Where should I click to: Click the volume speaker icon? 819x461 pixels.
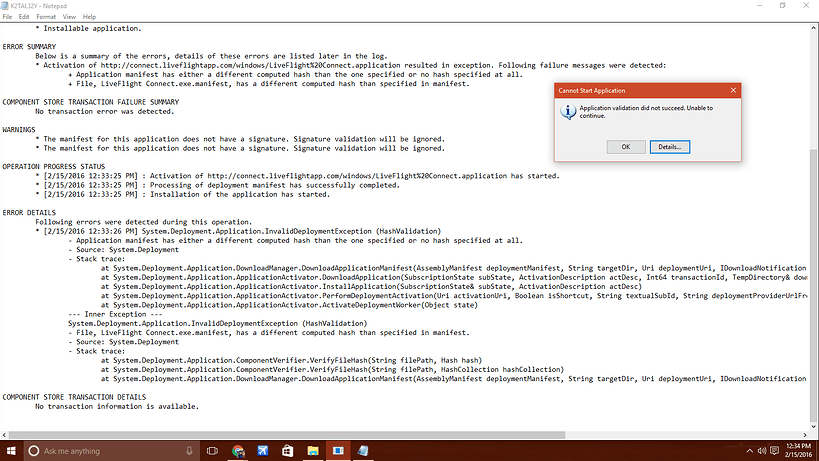tap(762, 451)
